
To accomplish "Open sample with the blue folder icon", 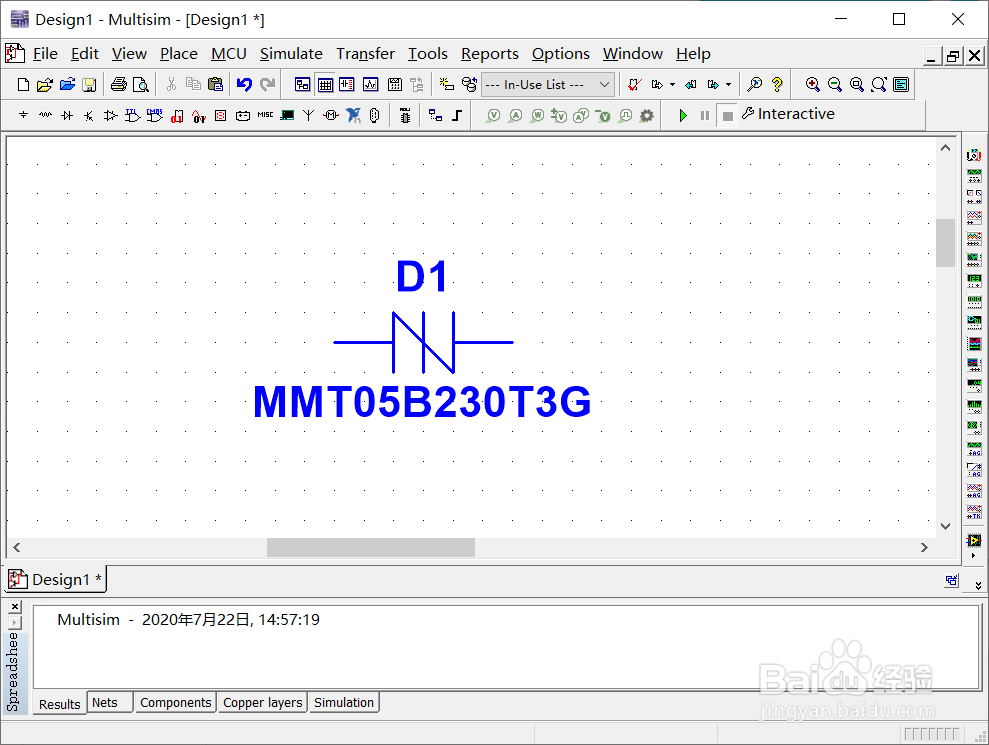I will (67, 85).
